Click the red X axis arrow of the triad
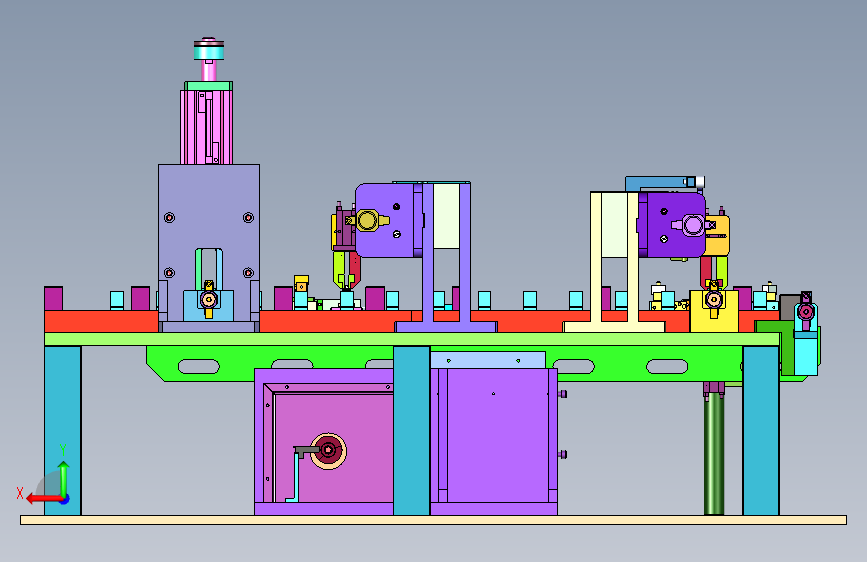Image resolution: width=867 pixels, height=562 pixels. point(43,499)
